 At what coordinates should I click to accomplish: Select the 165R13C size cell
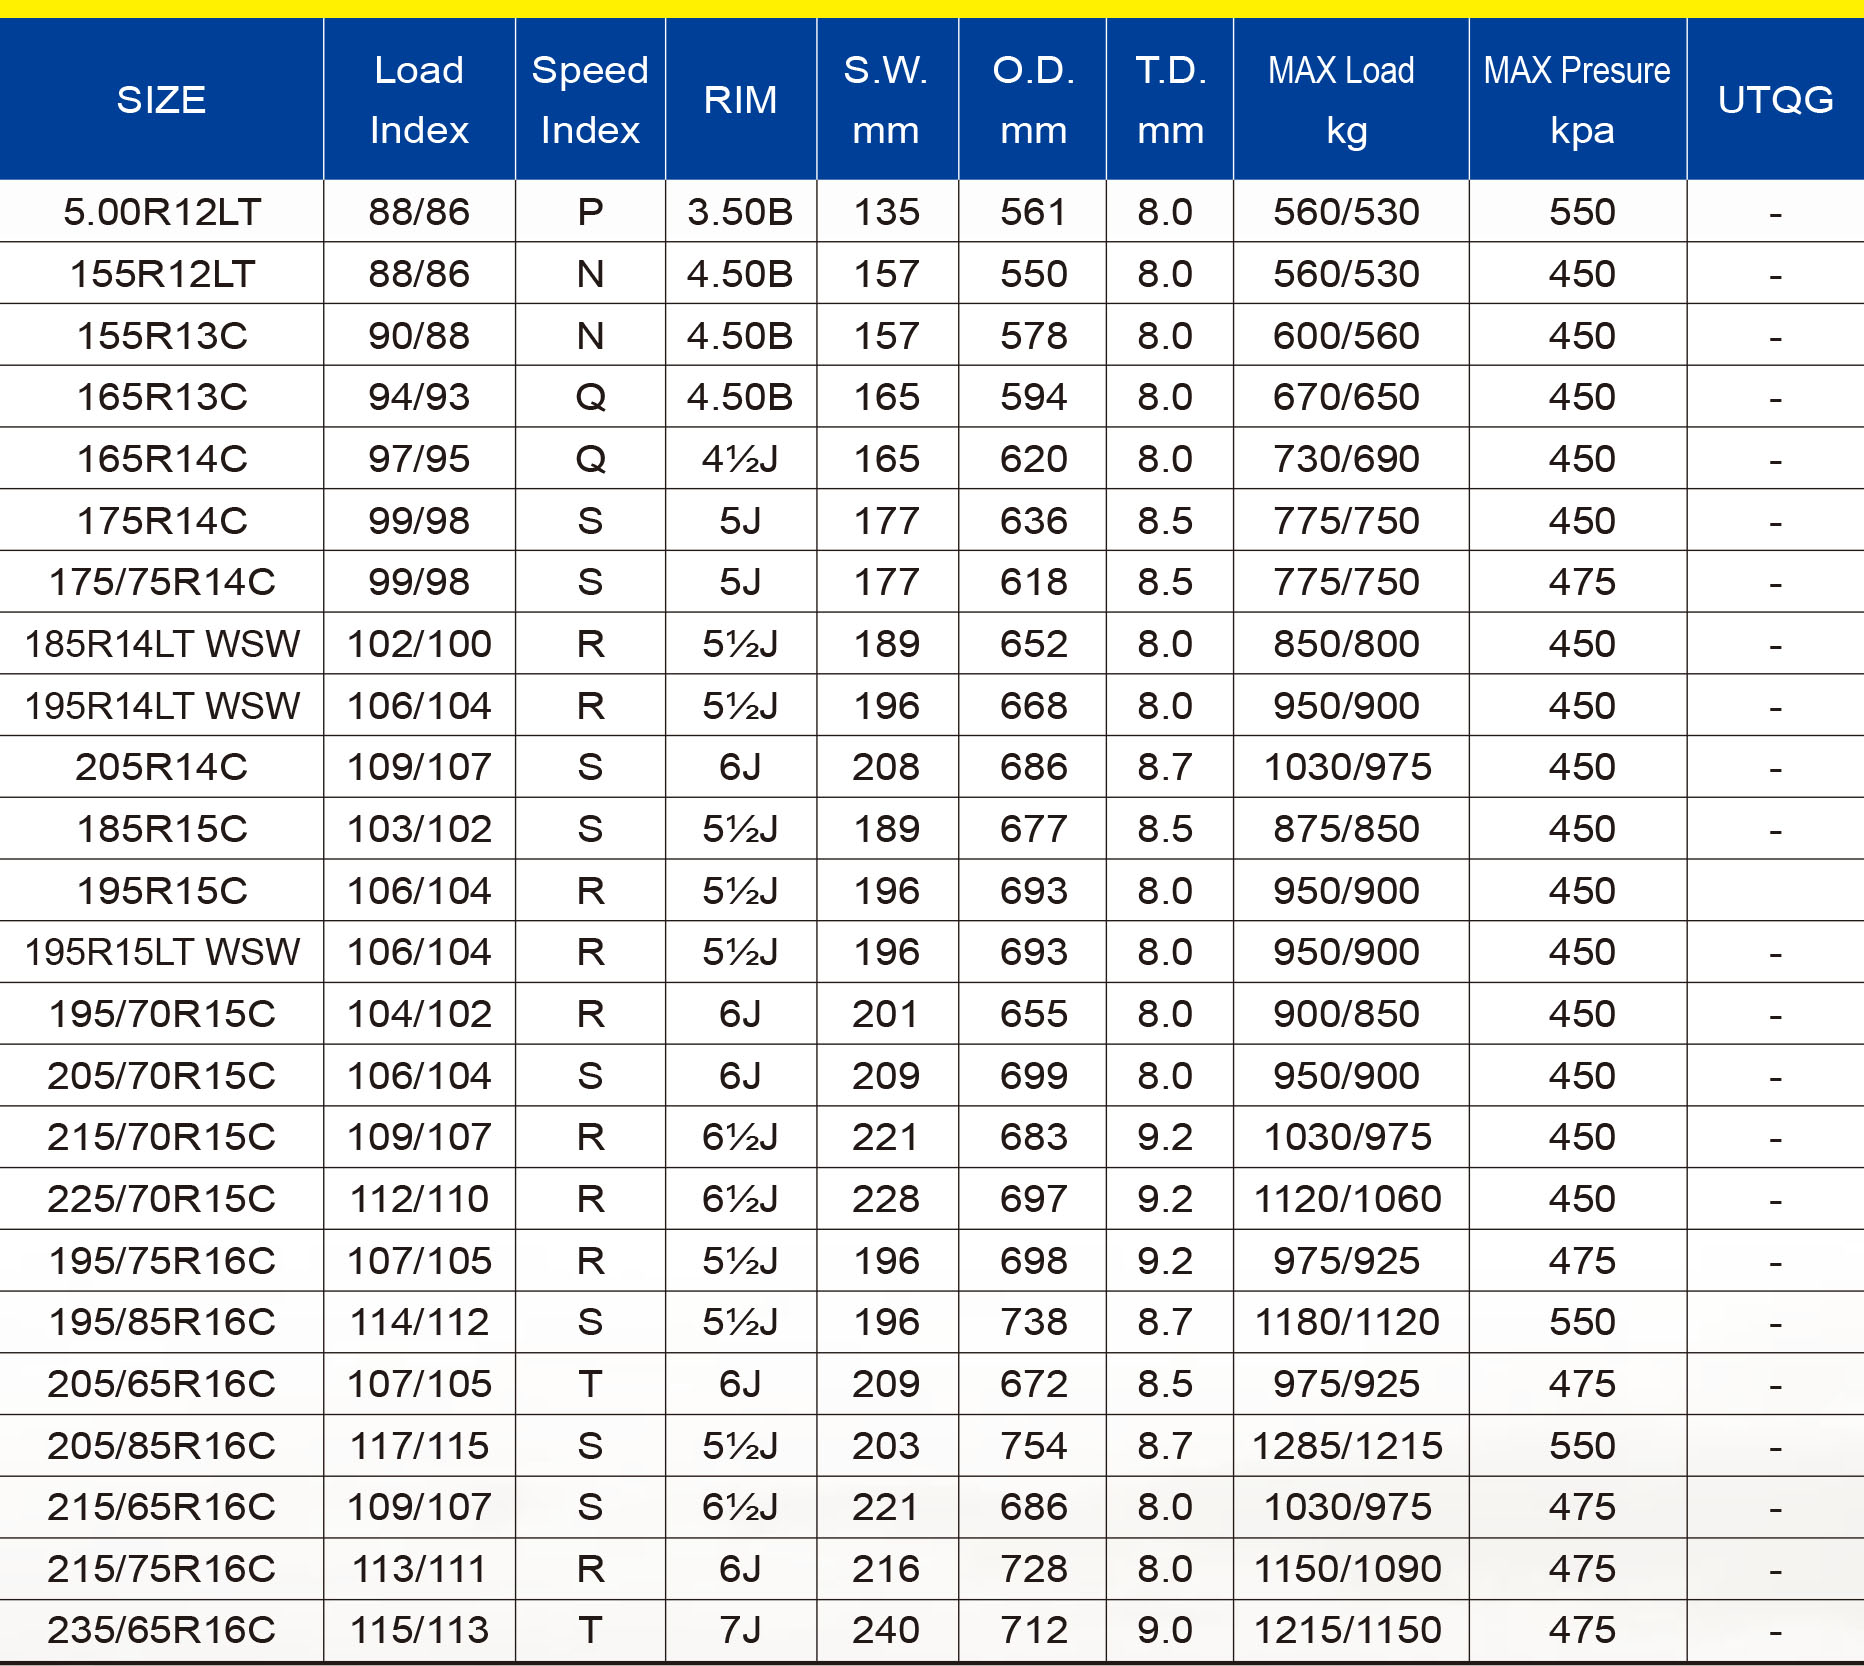tap(161, 397)
